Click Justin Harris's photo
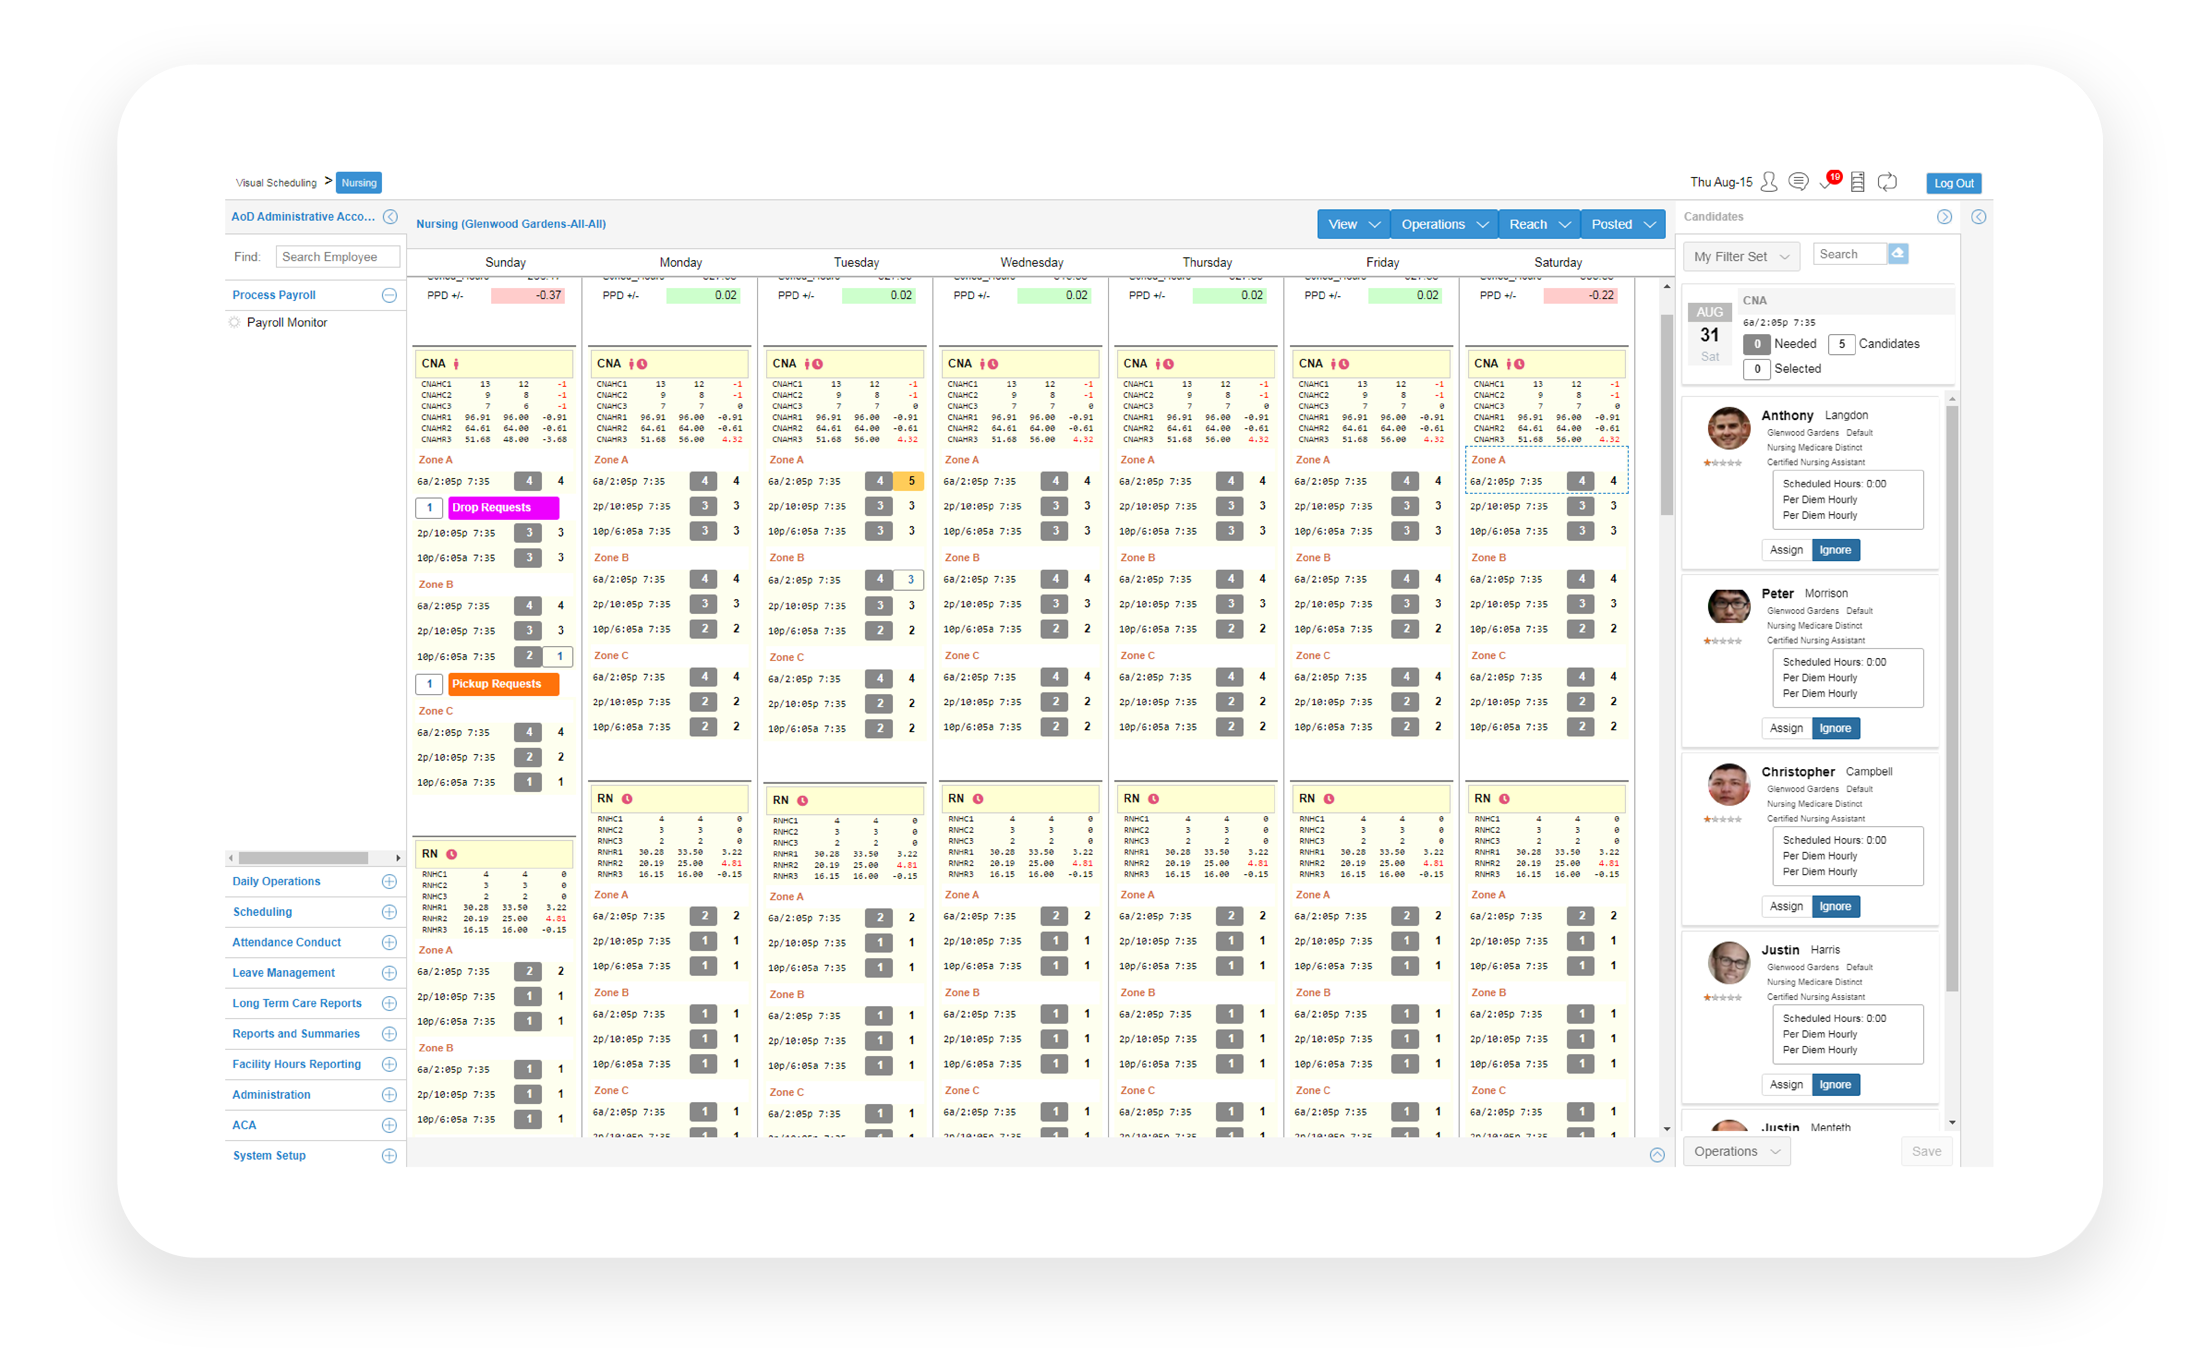 click(1728, 962)
